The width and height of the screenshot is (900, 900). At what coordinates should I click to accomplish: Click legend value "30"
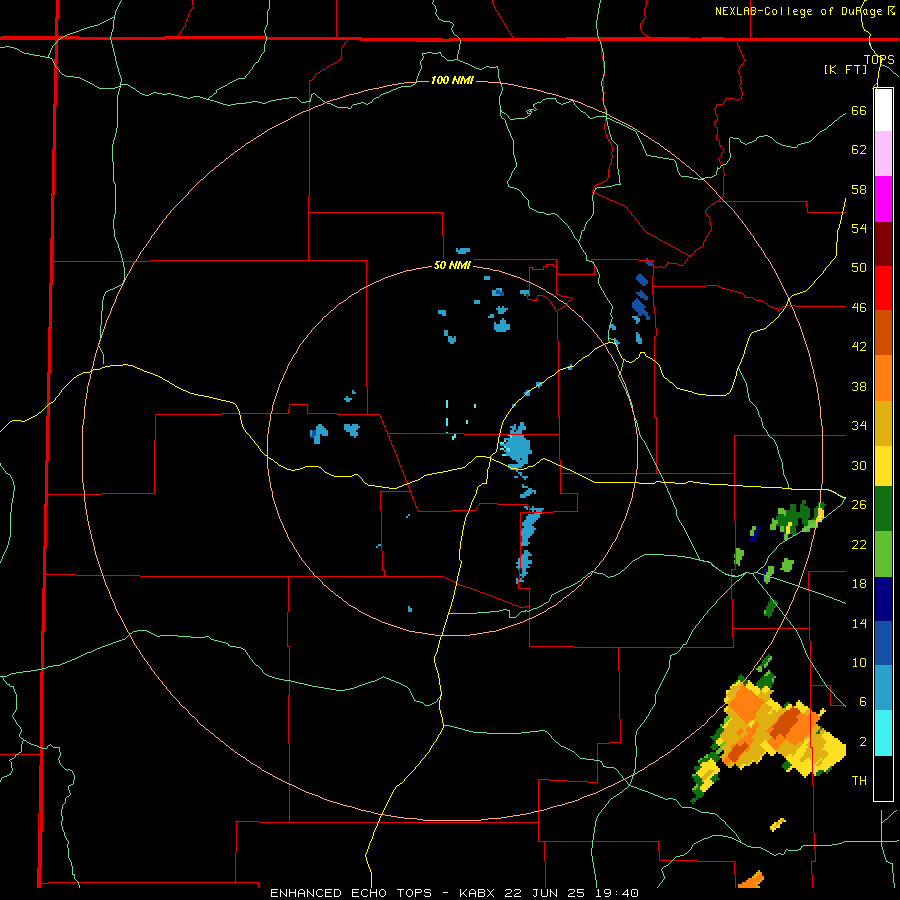(x=859, y=465)
